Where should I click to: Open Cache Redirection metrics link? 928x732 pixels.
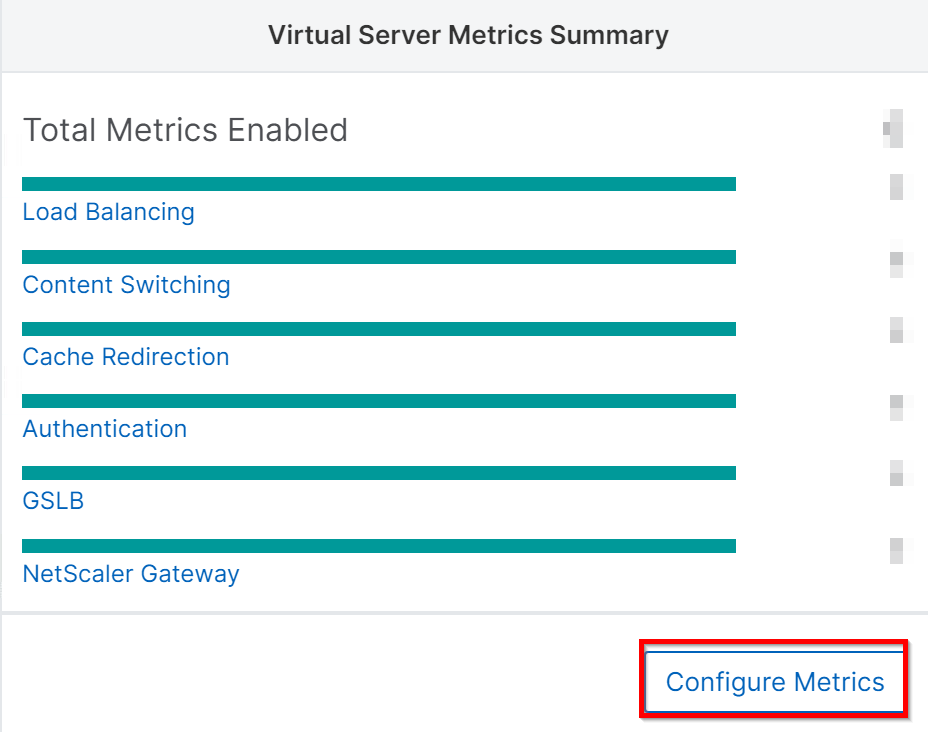pyautogui.click(x=125, y=357)
